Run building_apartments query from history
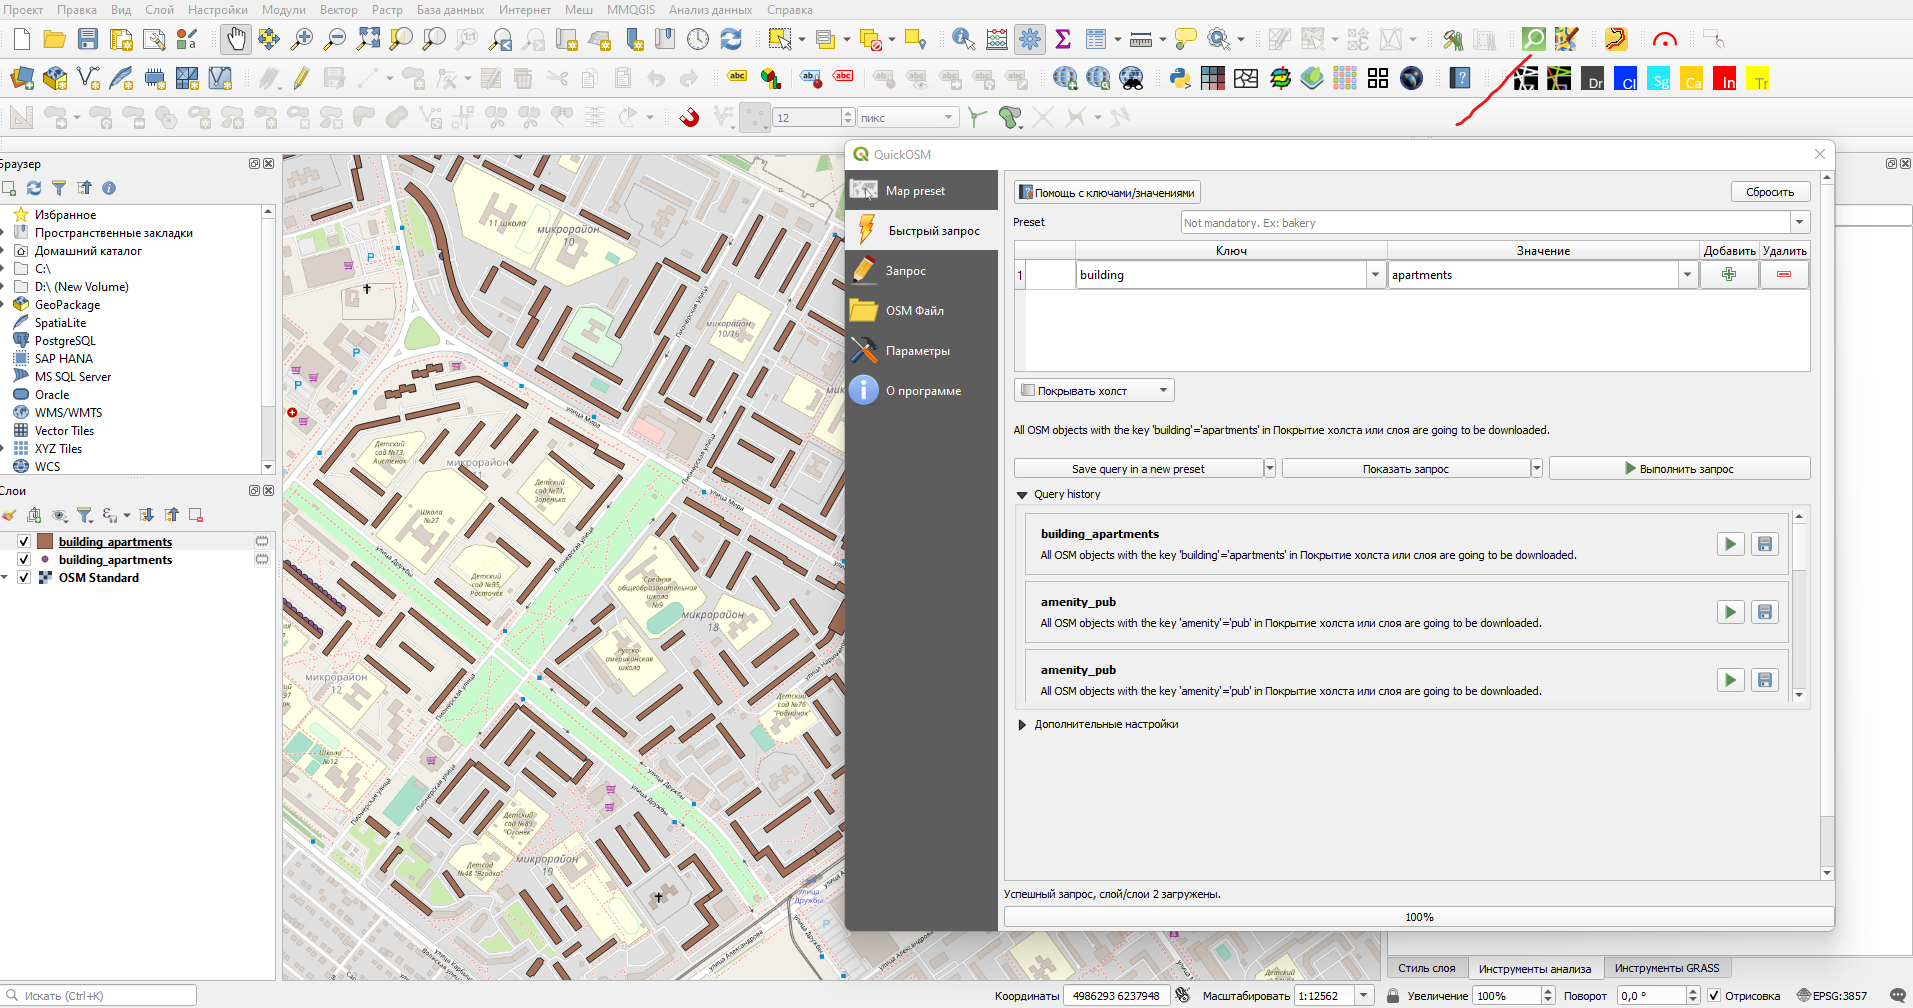 (x=1730, y=544)
